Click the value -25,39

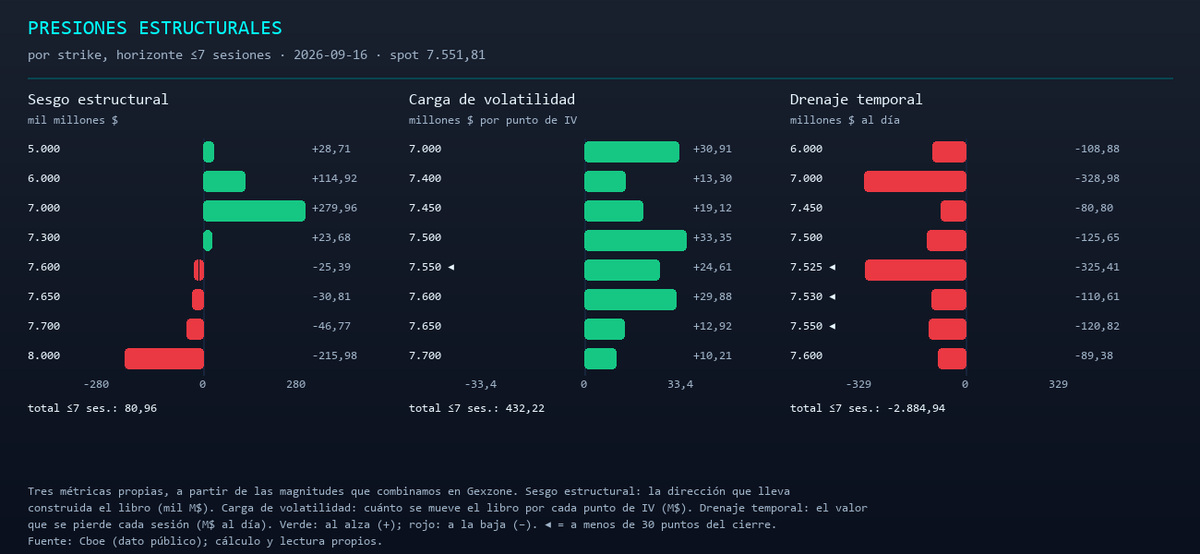331,267
